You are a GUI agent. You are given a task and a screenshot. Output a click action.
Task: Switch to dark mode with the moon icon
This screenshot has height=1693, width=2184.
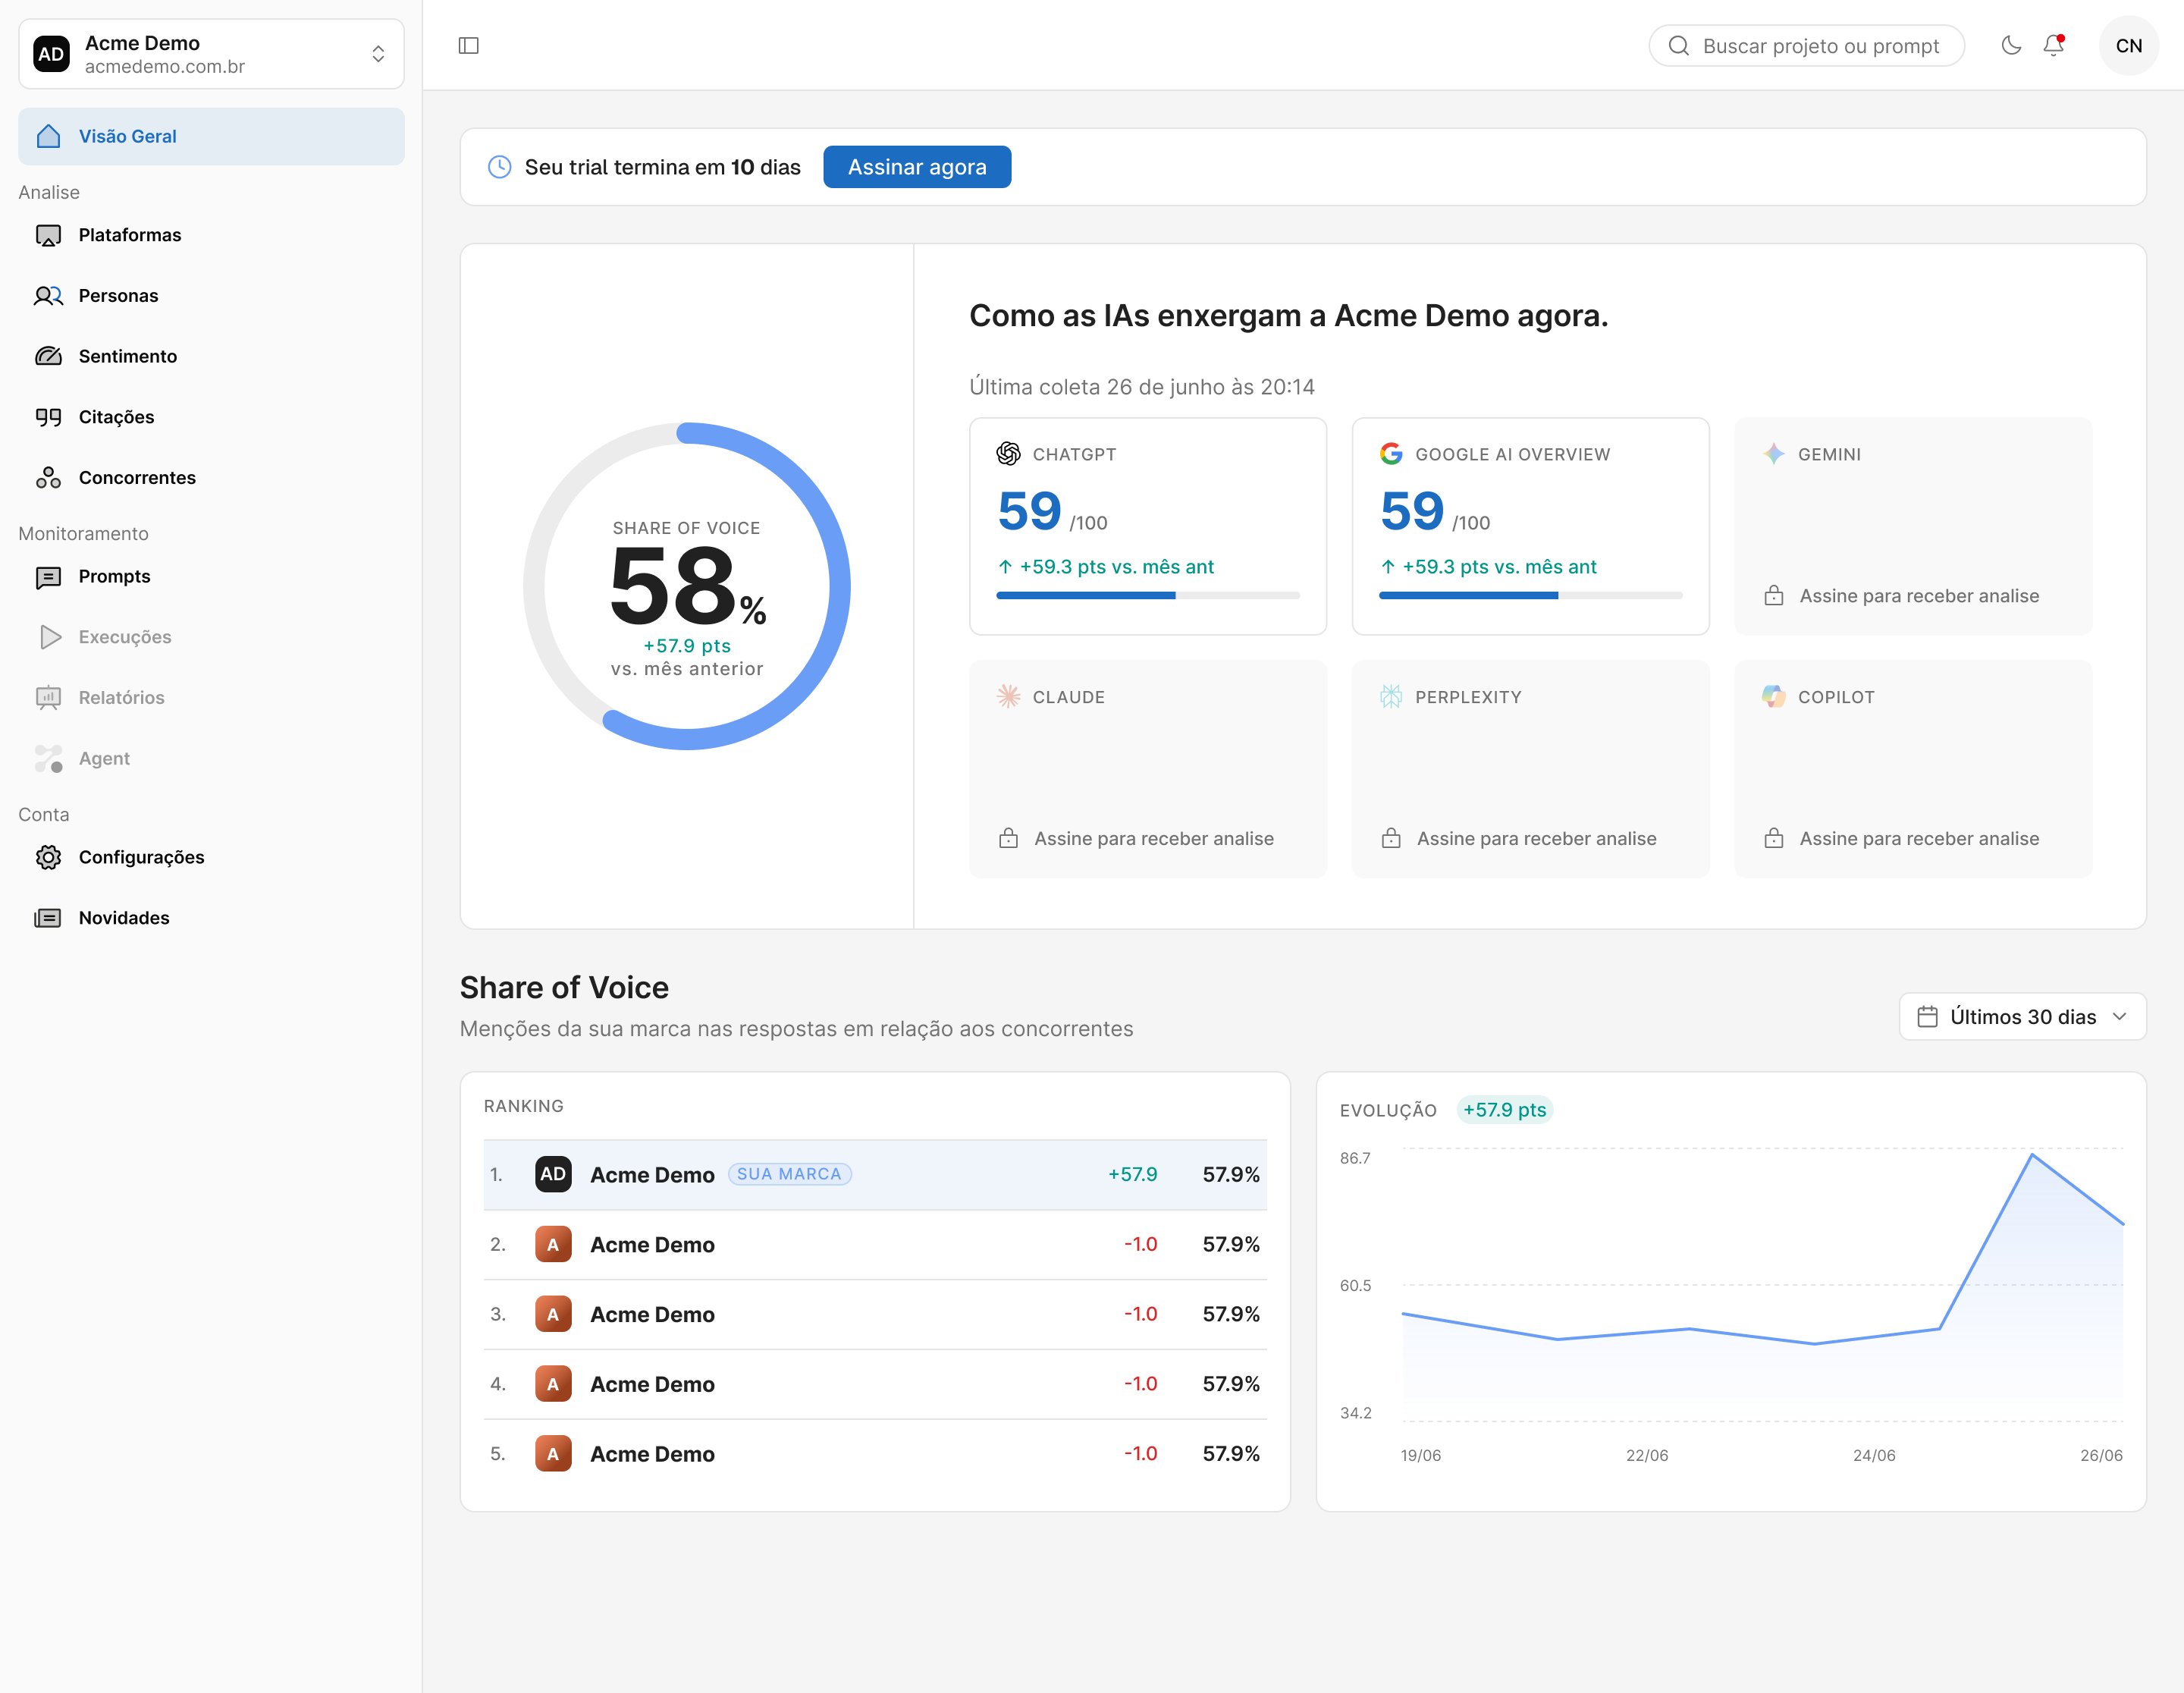2011,45
